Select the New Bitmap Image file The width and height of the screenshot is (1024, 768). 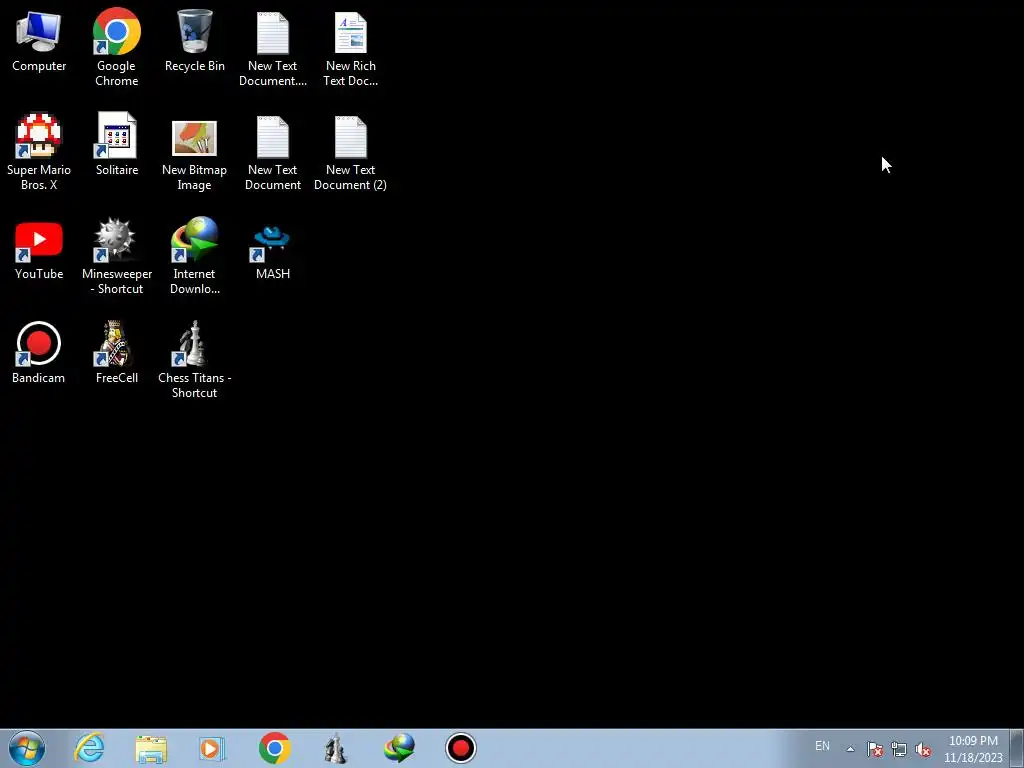194,155
